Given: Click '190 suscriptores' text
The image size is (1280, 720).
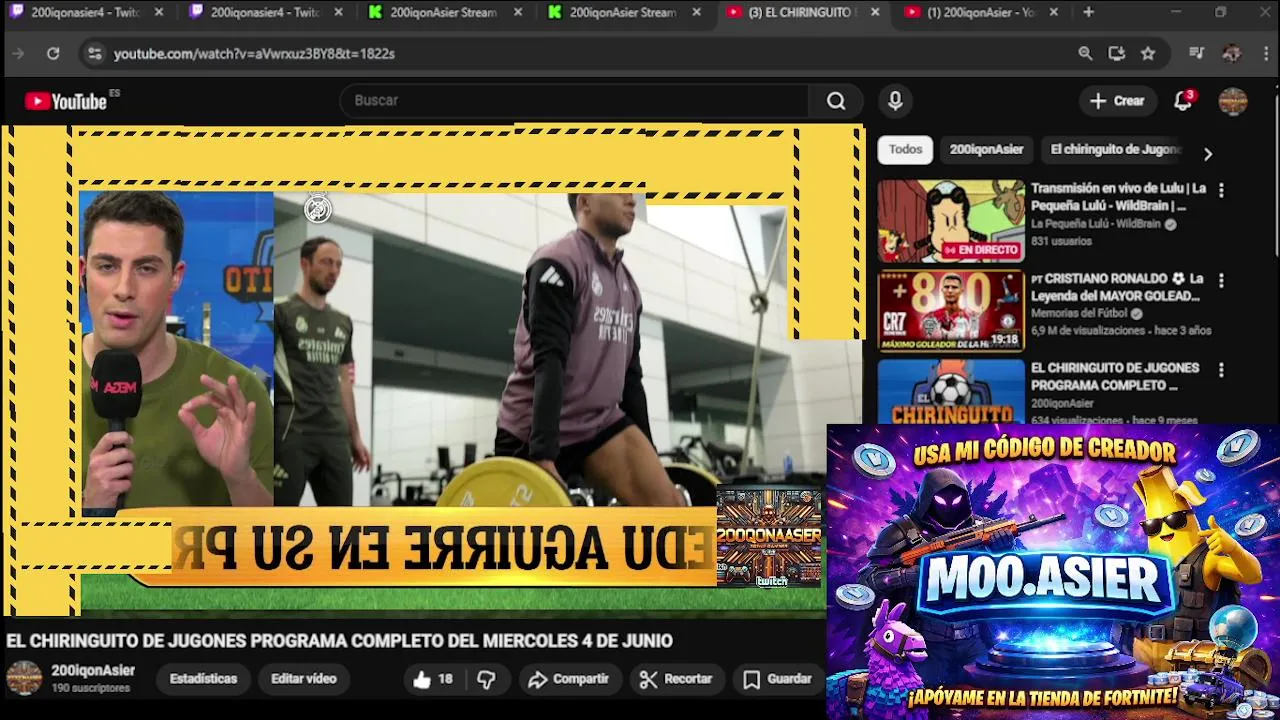Looking at the screenshot, I should tap(91, 688).
